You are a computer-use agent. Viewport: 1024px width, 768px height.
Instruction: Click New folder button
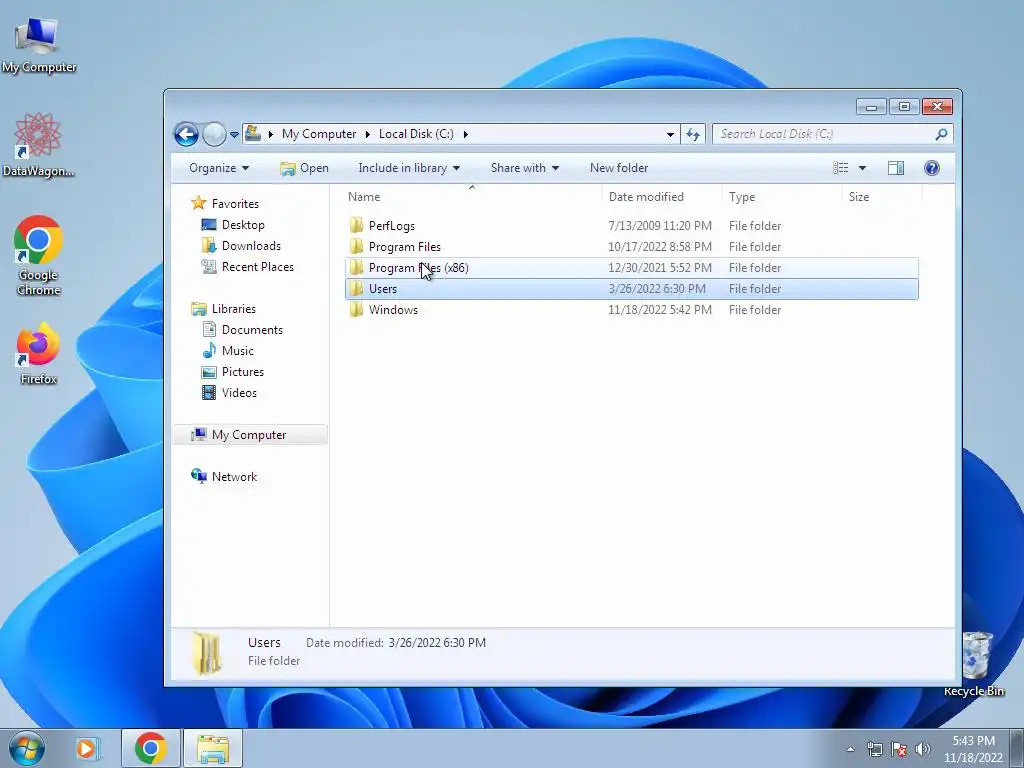point(619,168)
